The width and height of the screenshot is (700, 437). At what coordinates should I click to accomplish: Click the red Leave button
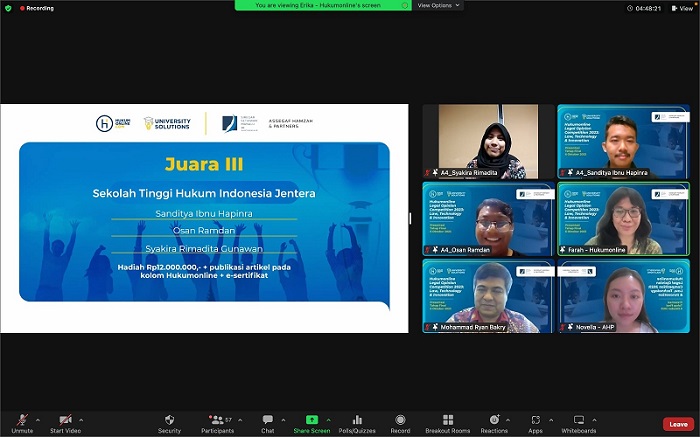(x=678, y=424)
